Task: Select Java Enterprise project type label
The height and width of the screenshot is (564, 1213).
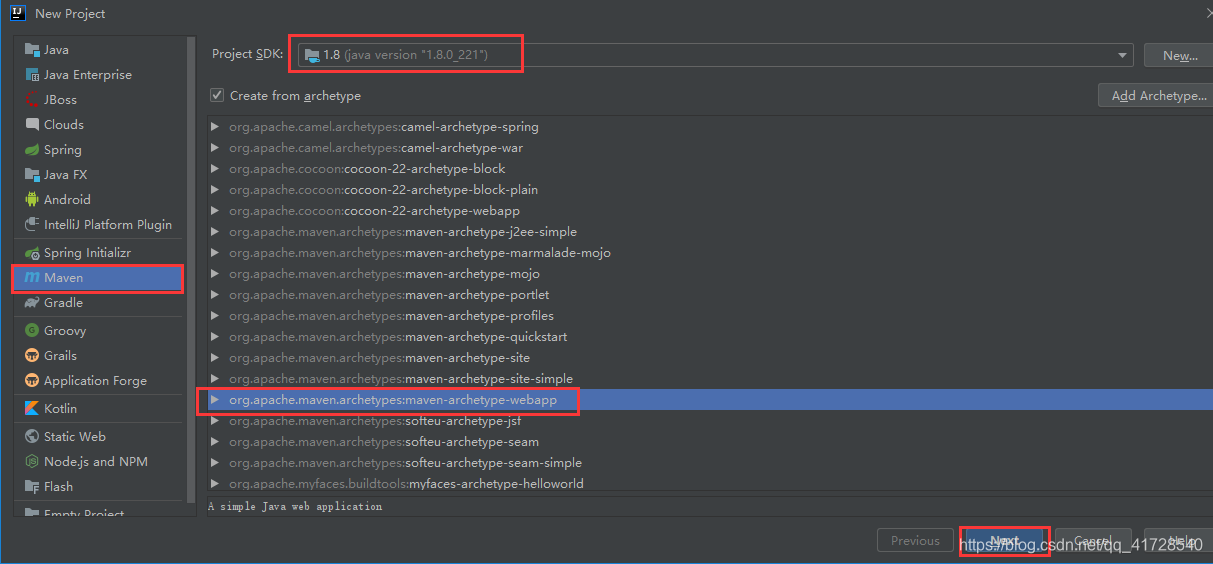Action: click(x=88, y=74)
